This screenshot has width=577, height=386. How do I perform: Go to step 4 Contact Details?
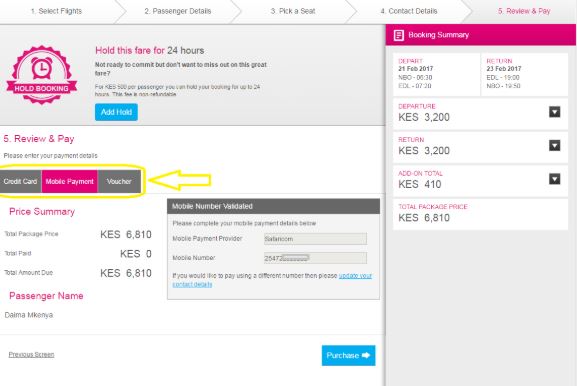pyautogui.click(x=409, y=11)
